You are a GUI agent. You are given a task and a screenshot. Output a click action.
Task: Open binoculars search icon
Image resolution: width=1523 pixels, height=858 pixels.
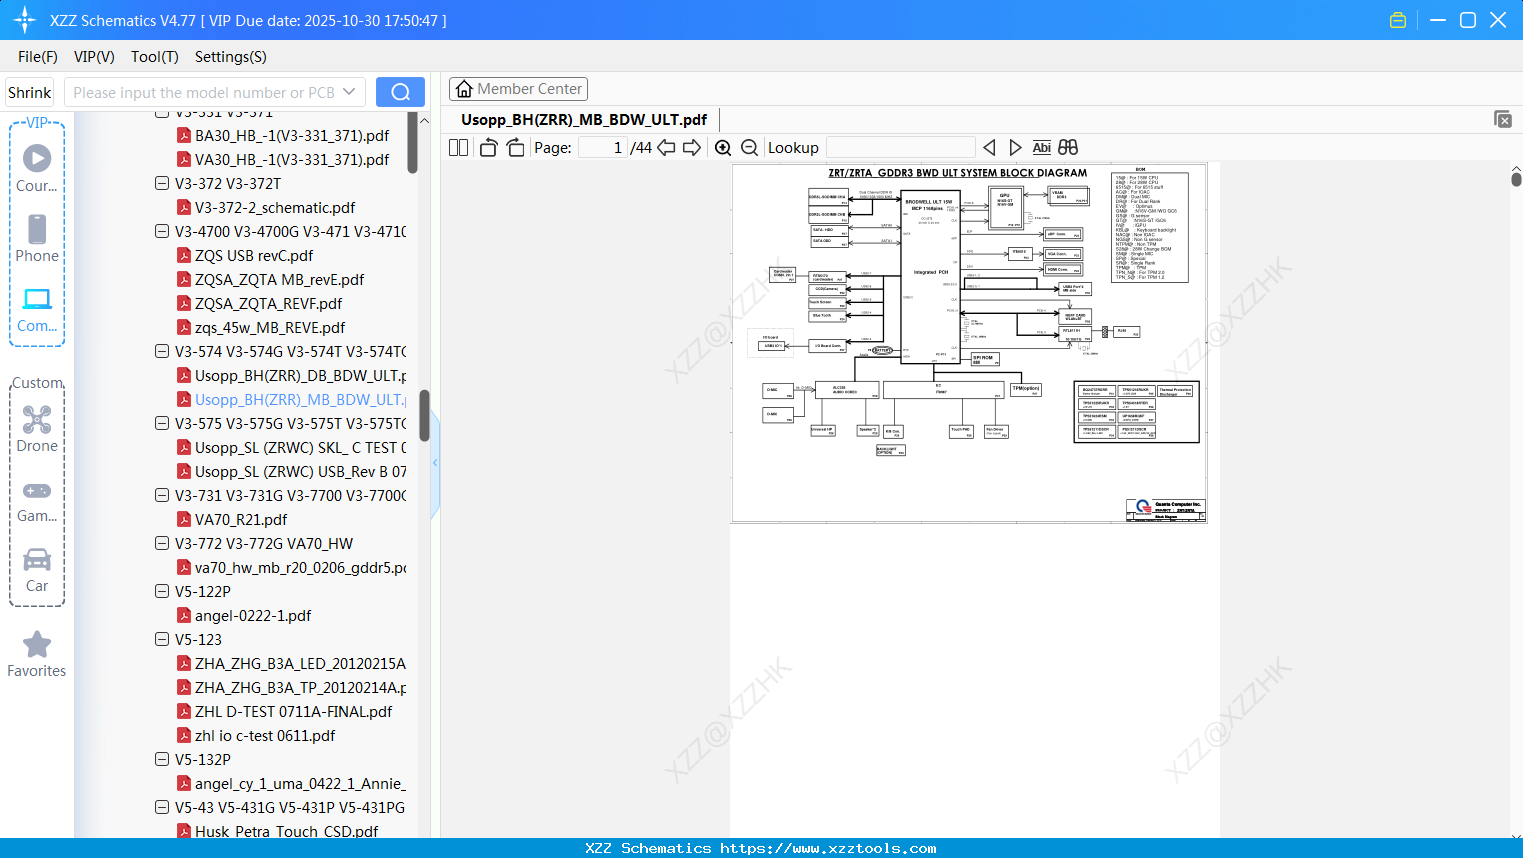pyautogui.click(x=1068, y=148)
